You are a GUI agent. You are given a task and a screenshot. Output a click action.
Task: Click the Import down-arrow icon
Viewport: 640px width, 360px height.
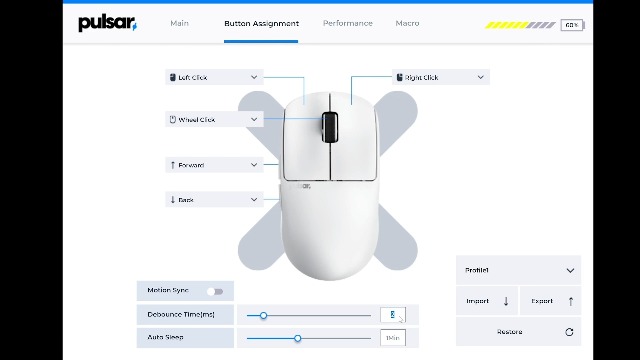click(x=506, y=301)
